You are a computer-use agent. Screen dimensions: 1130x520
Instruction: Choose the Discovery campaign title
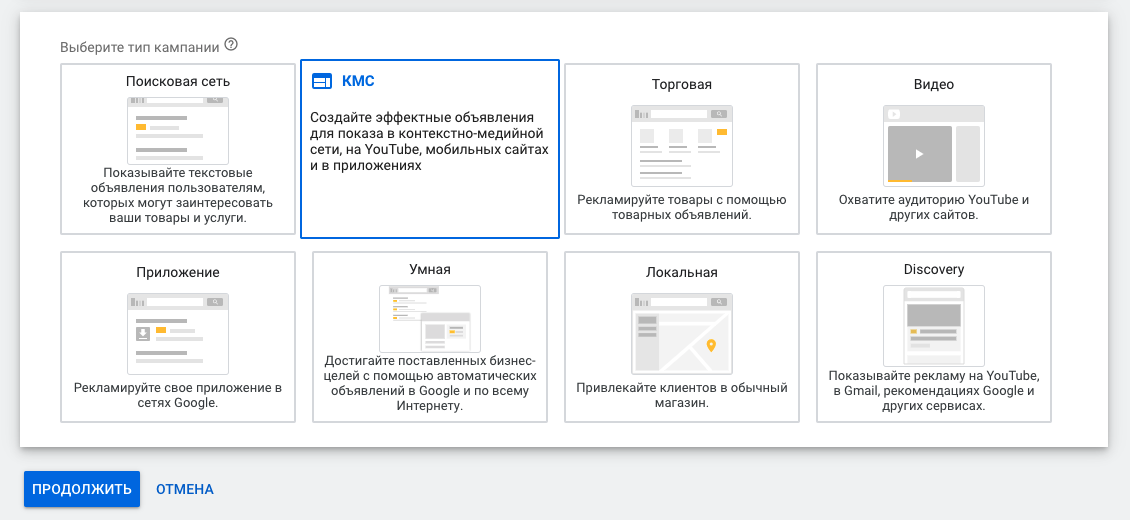click(x=933, y=269)
